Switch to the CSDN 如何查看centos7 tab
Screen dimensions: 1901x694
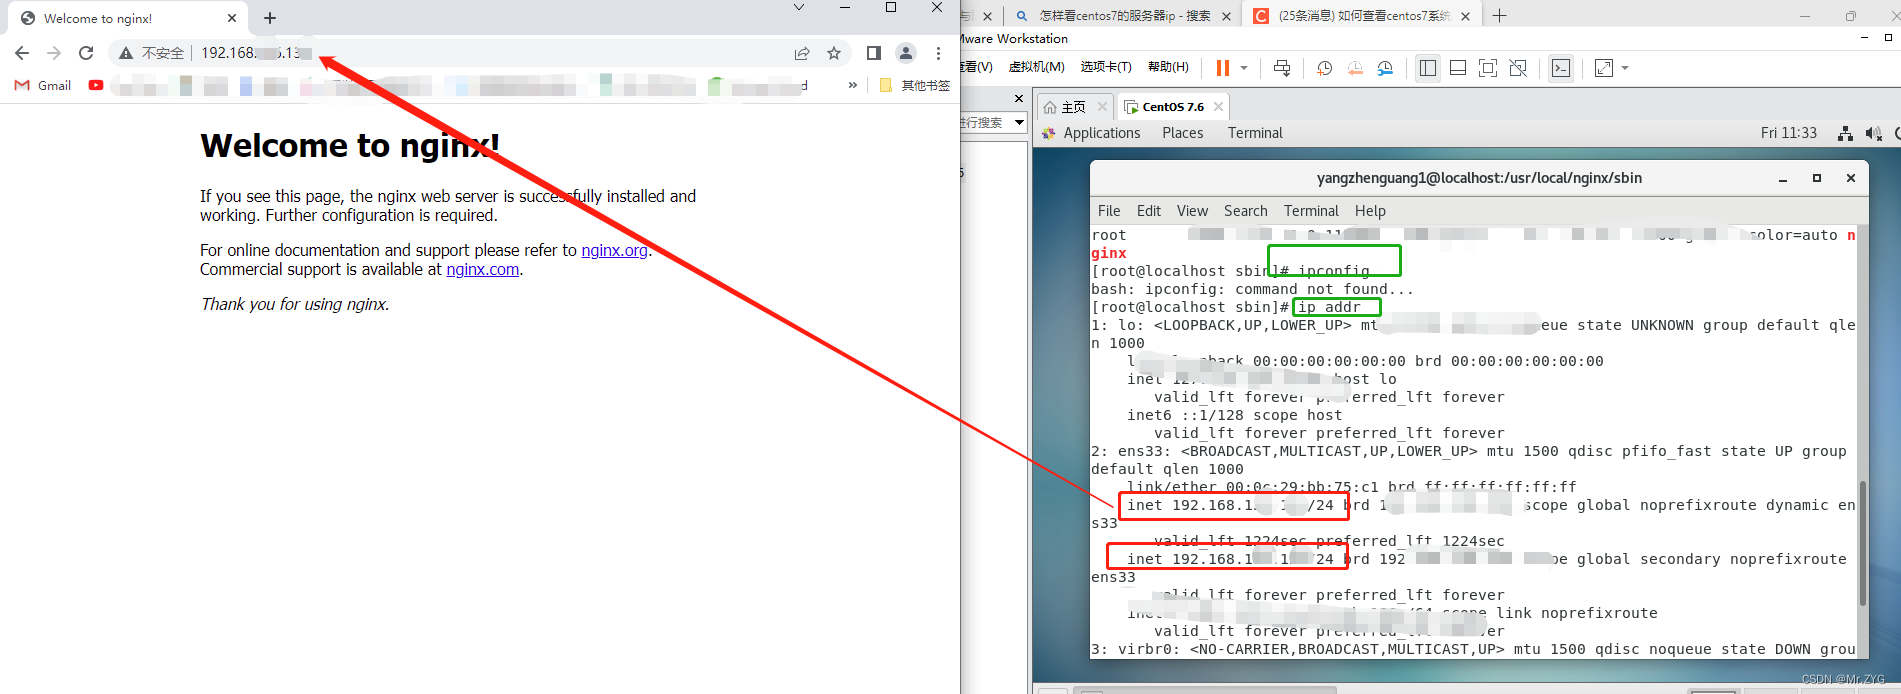pos(1362,16)
